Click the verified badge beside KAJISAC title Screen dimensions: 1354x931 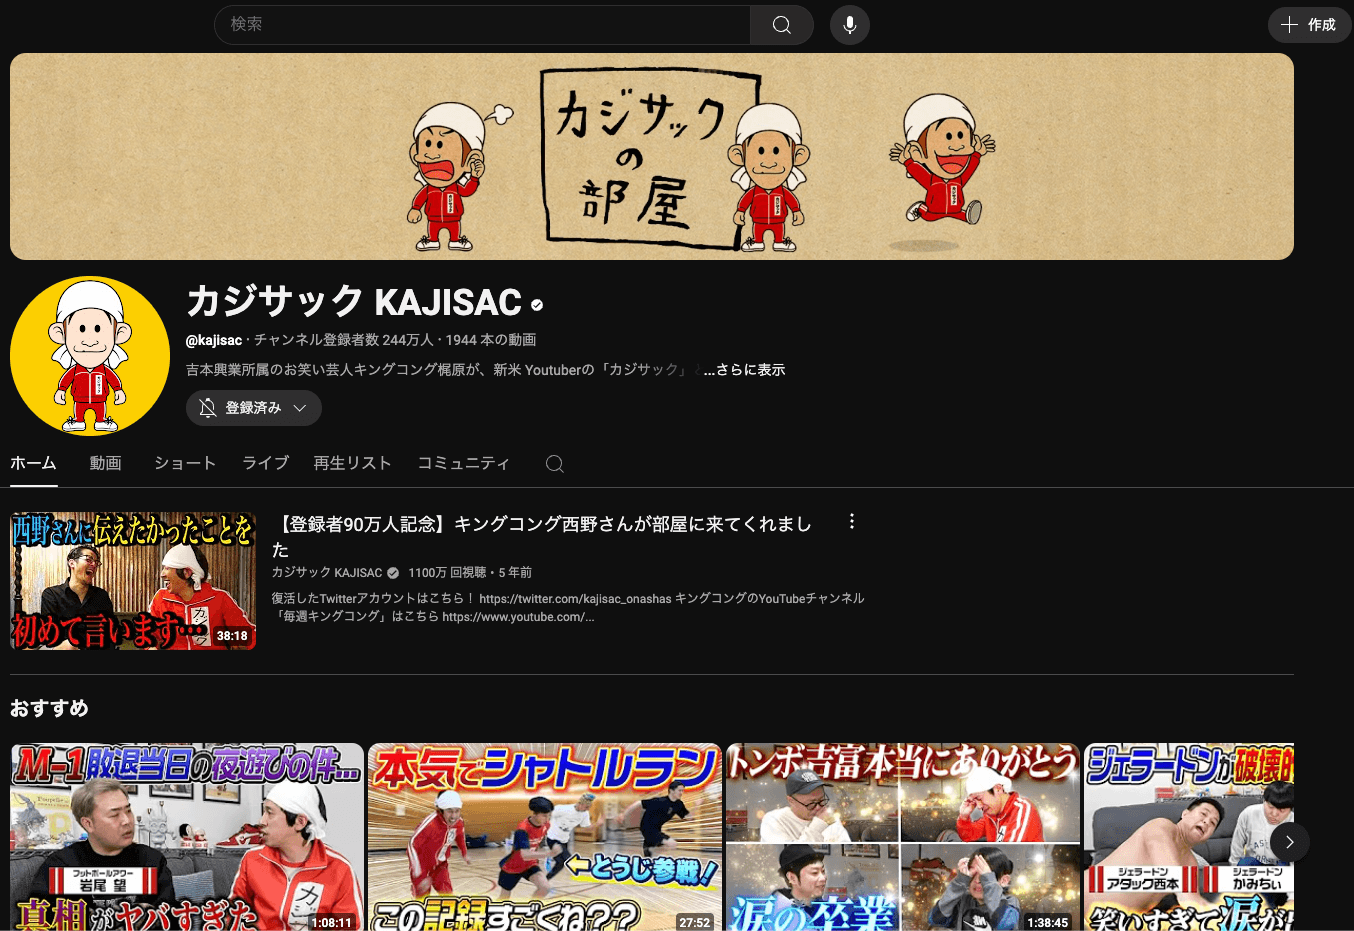point(537,304)
